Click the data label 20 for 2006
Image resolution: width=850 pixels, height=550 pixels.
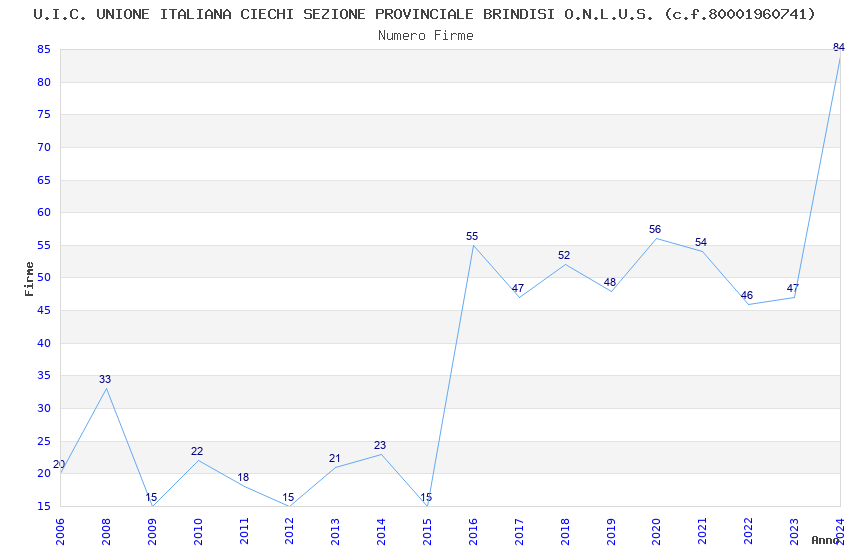click(59, 464)
